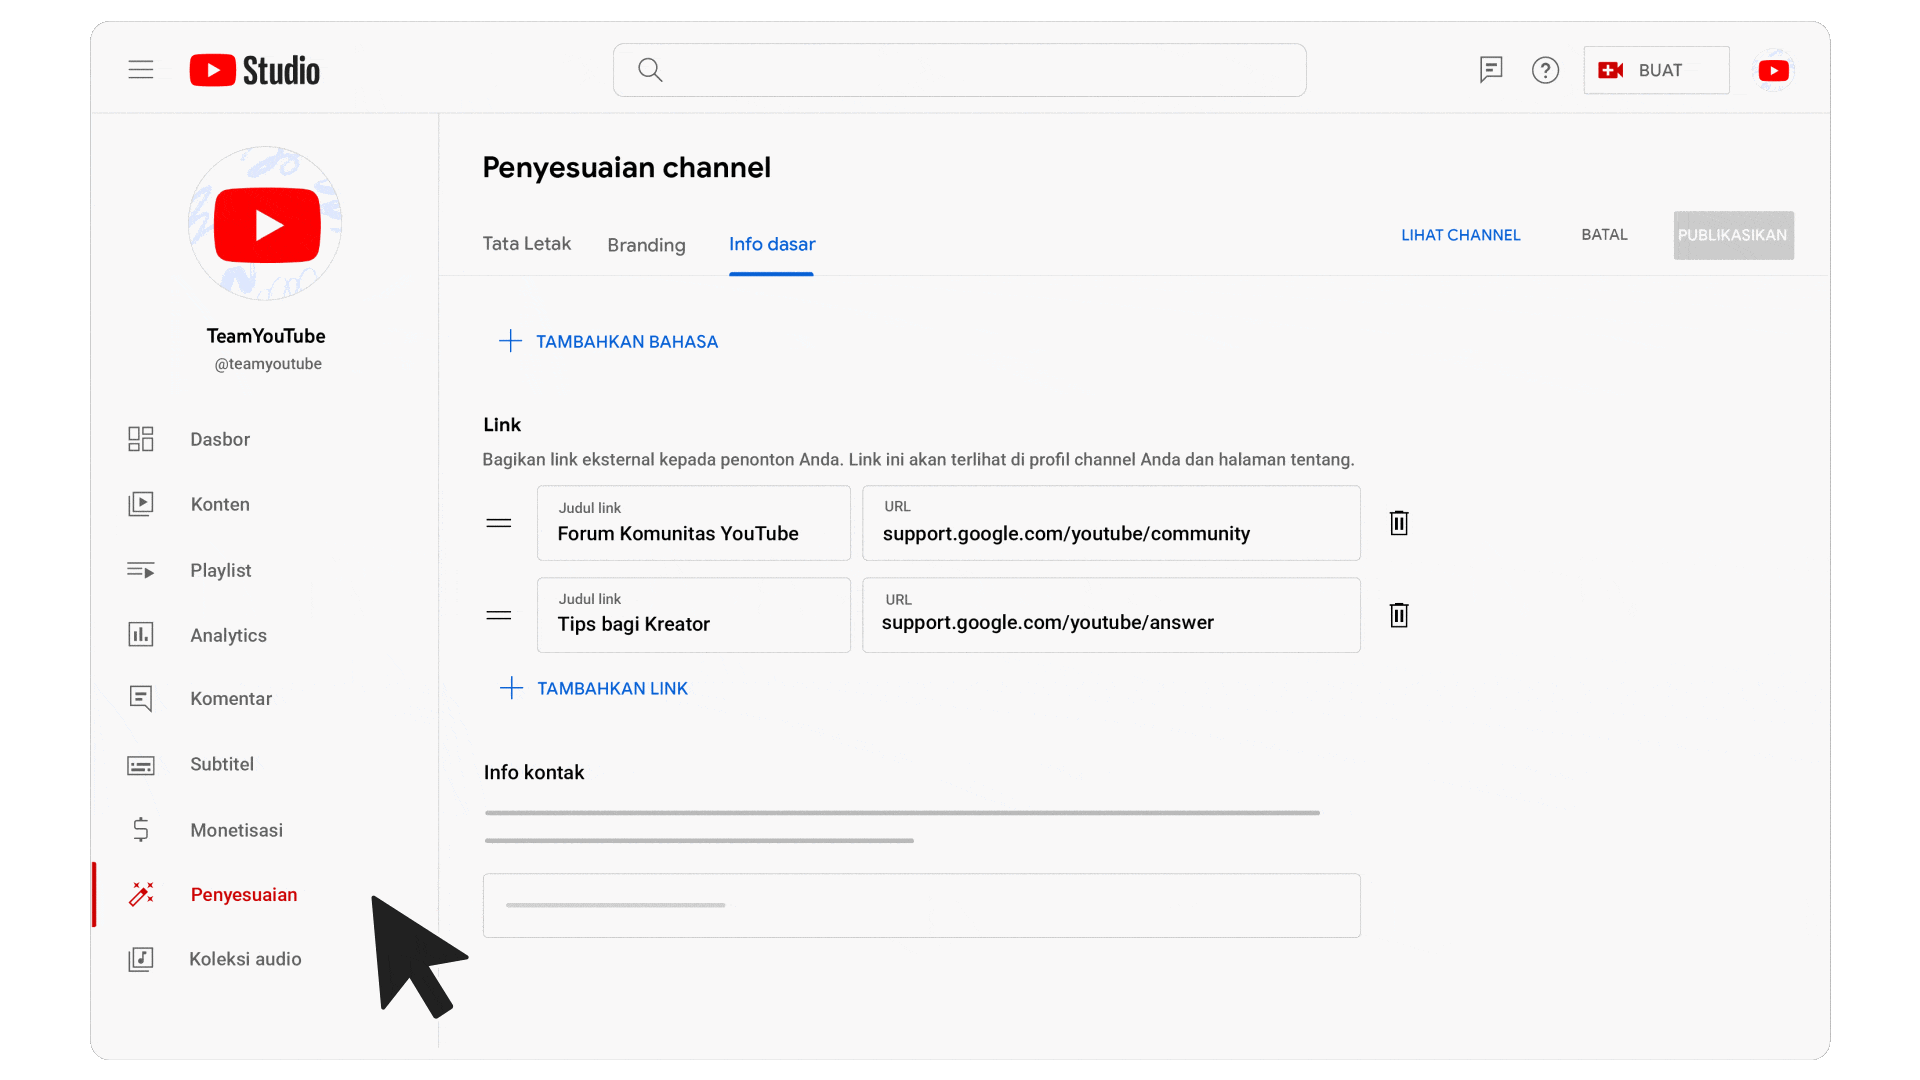
Task: Click the Playlist sidebar icon
Action: (141, 570)
